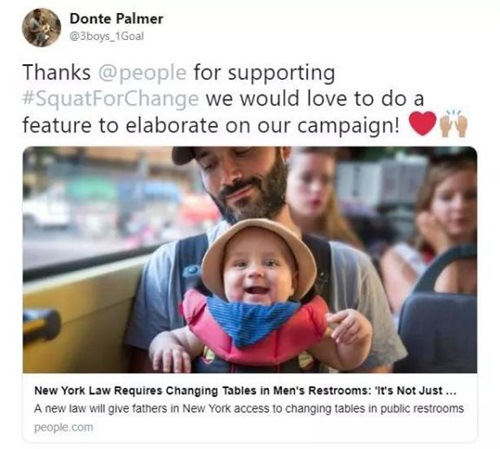Open Donte Palmer's profile avatar

pos(41,27)
